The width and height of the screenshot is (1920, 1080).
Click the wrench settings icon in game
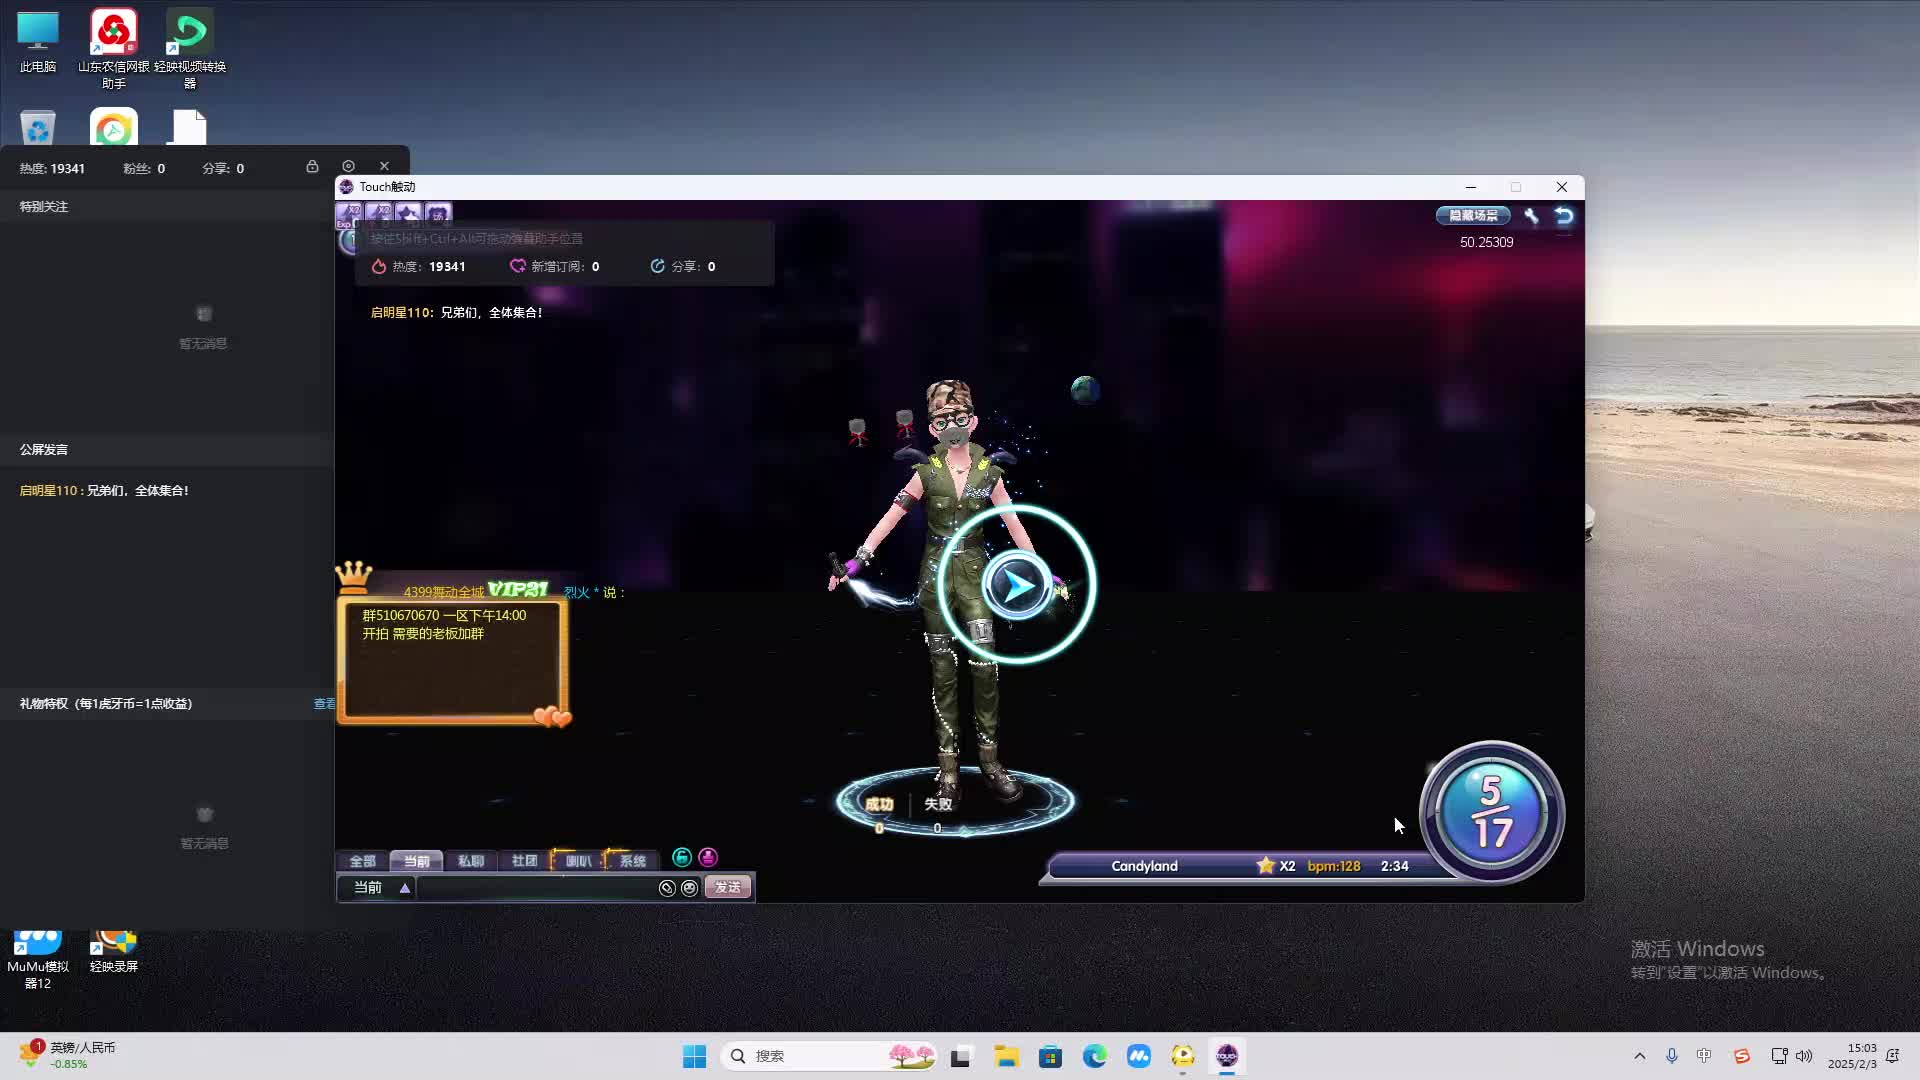pos(1531,216)
